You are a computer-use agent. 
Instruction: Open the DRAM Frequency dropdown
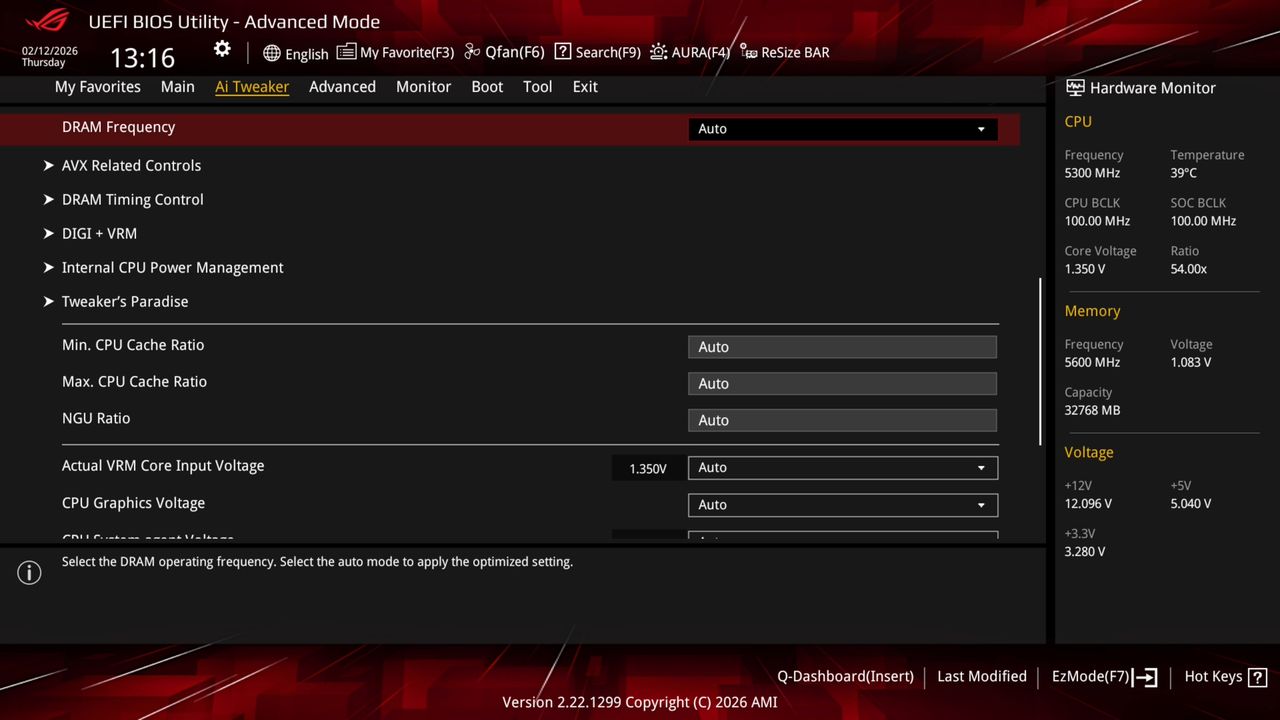(x=841, y=129)
